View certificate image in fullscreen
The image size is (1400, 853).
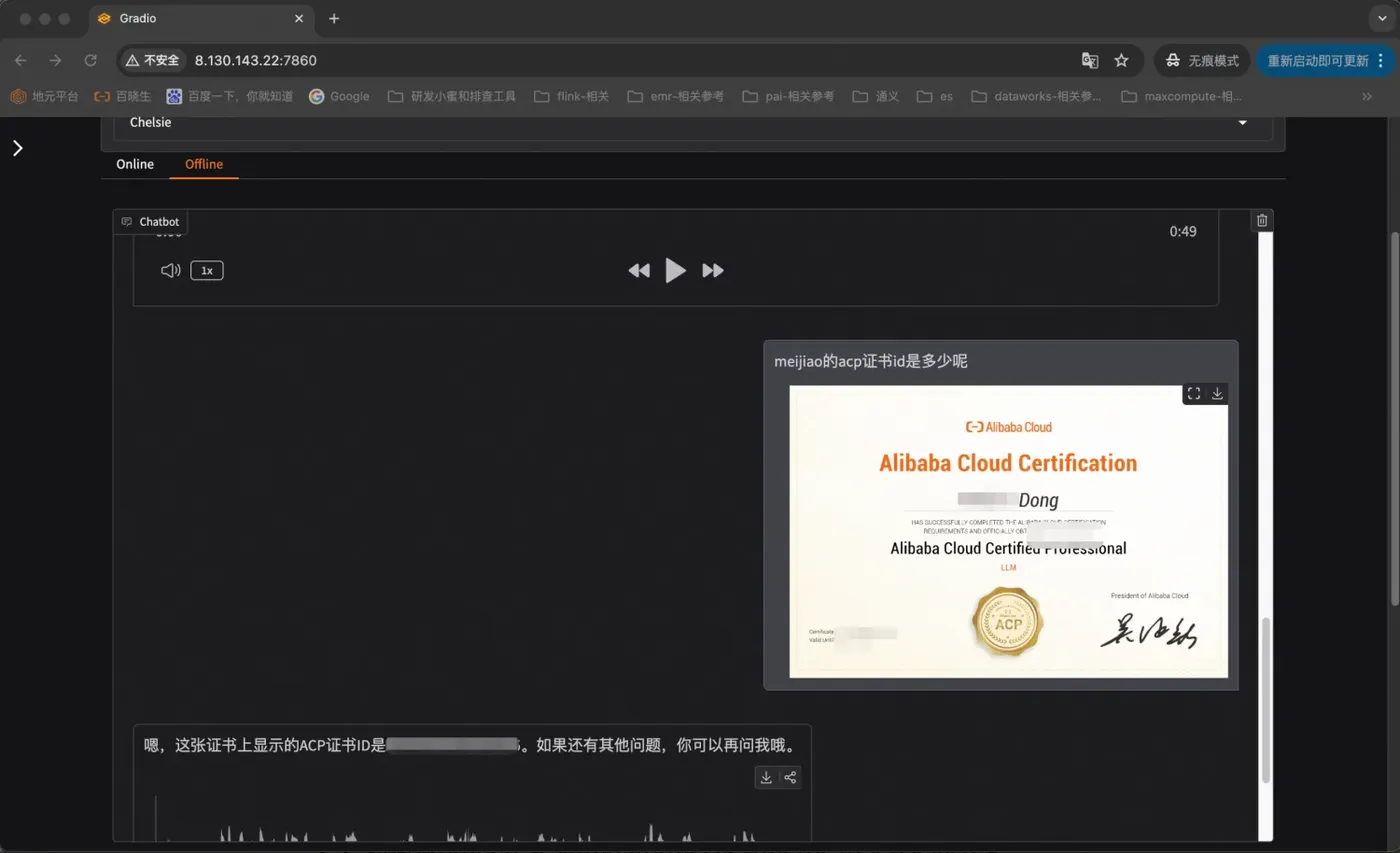(1194, 394)
